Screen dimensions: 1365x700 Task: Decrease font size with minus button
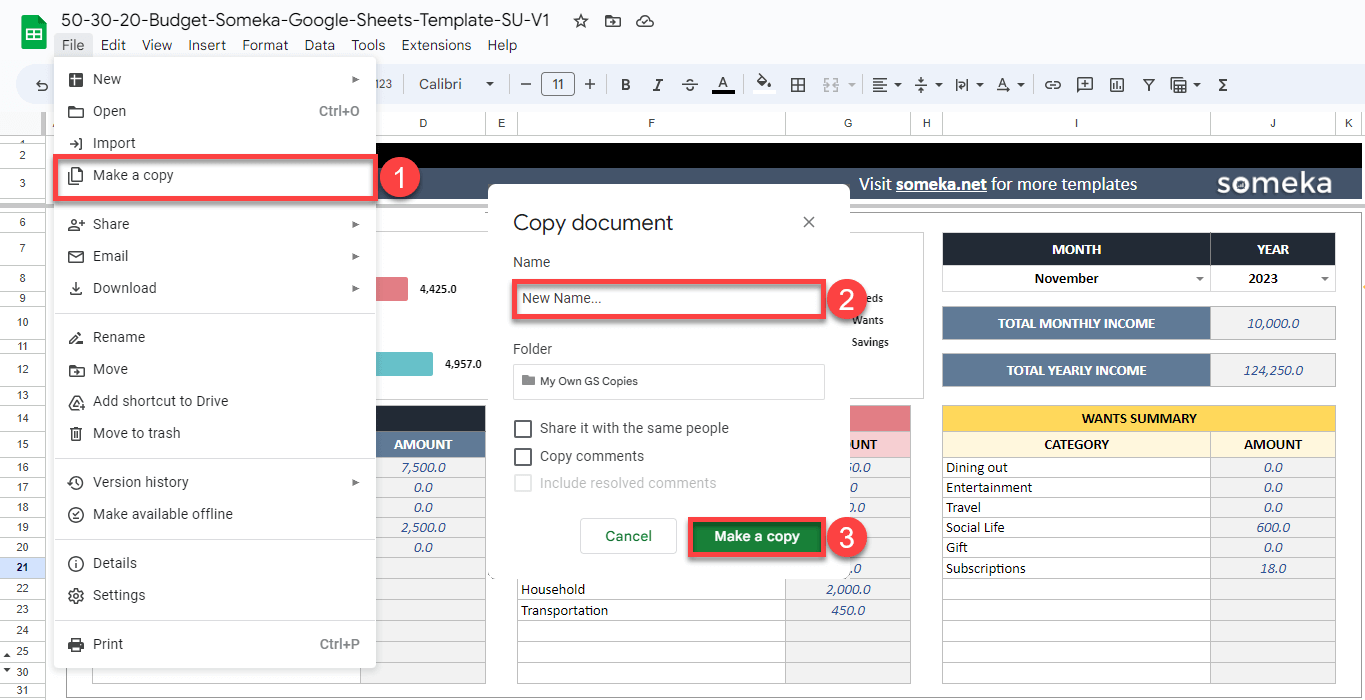tap(526, 84)
